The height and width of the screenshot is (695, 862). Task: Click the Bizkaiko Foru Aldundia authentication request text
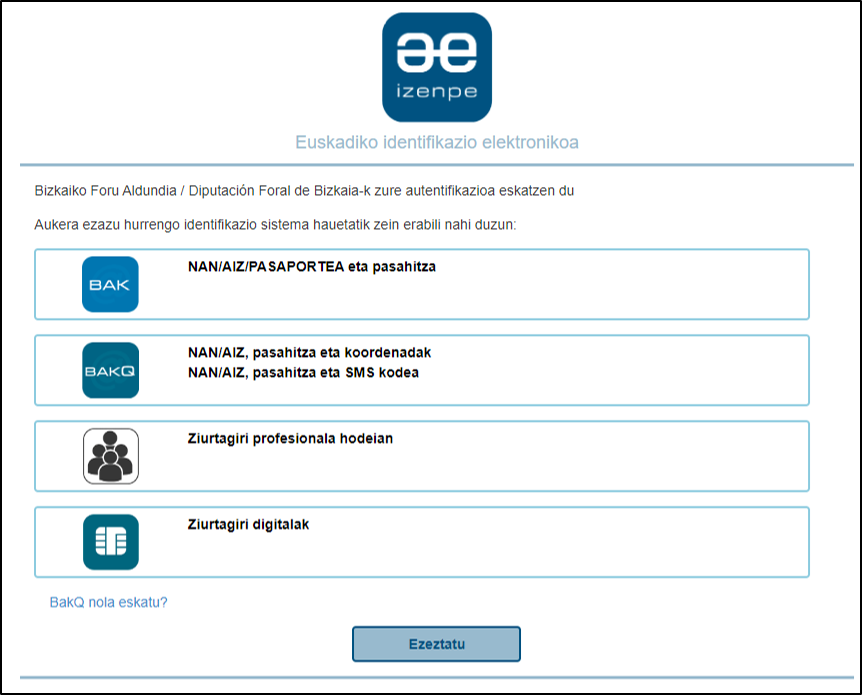[304, 191]
